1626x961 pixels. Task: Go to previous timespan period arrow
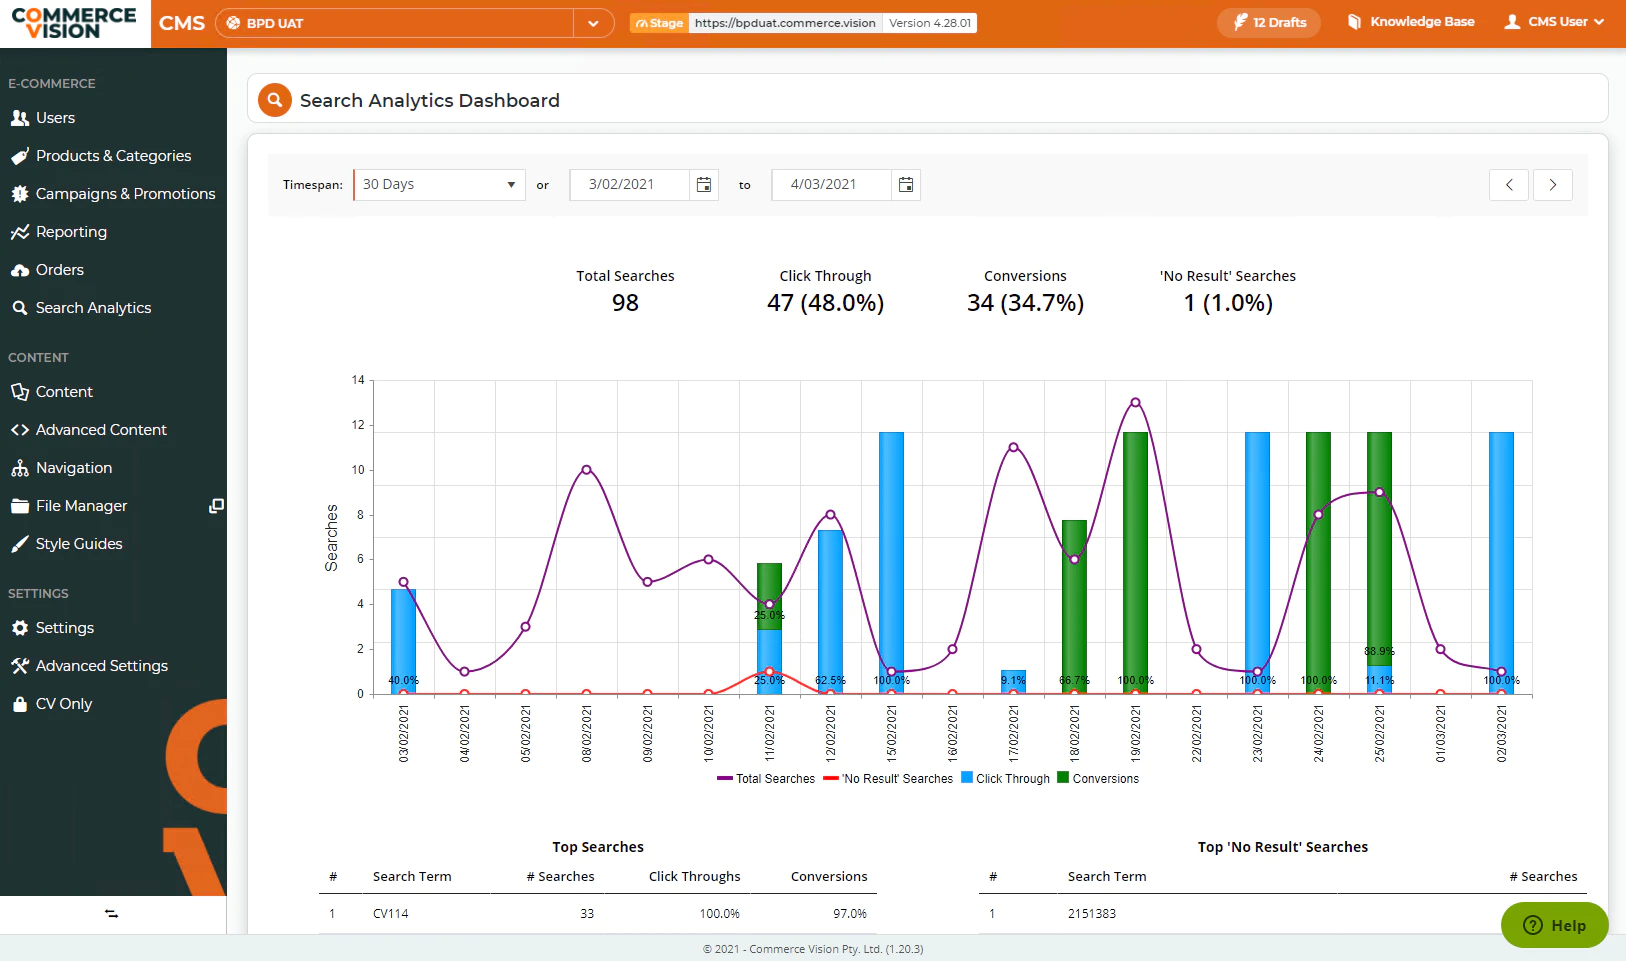[x=1509, y=185]
